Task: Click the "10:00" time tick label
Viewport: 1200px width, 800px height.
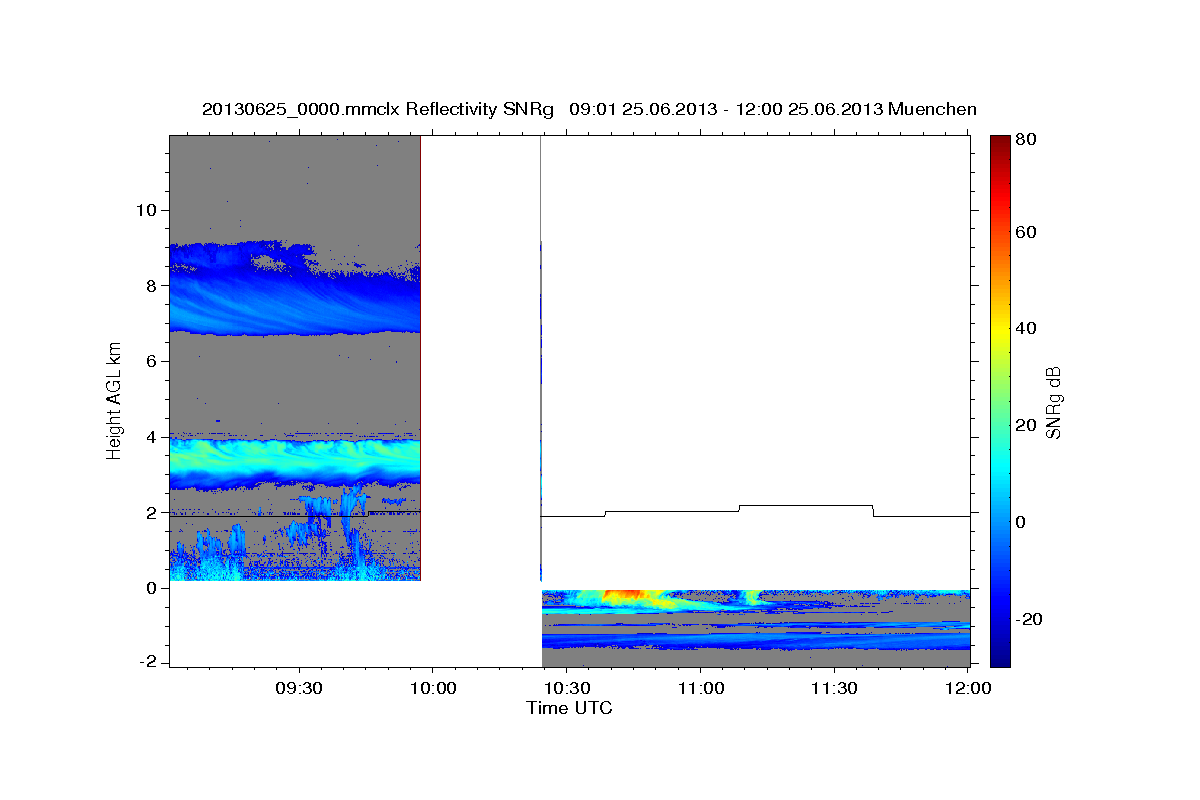Action: coord(433,688)
